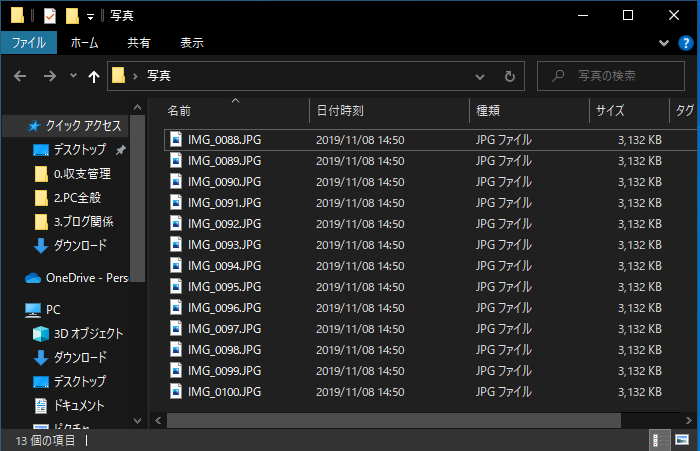
Task: Open recent locations dropdown arrow
Action: [x=73, y=76]
